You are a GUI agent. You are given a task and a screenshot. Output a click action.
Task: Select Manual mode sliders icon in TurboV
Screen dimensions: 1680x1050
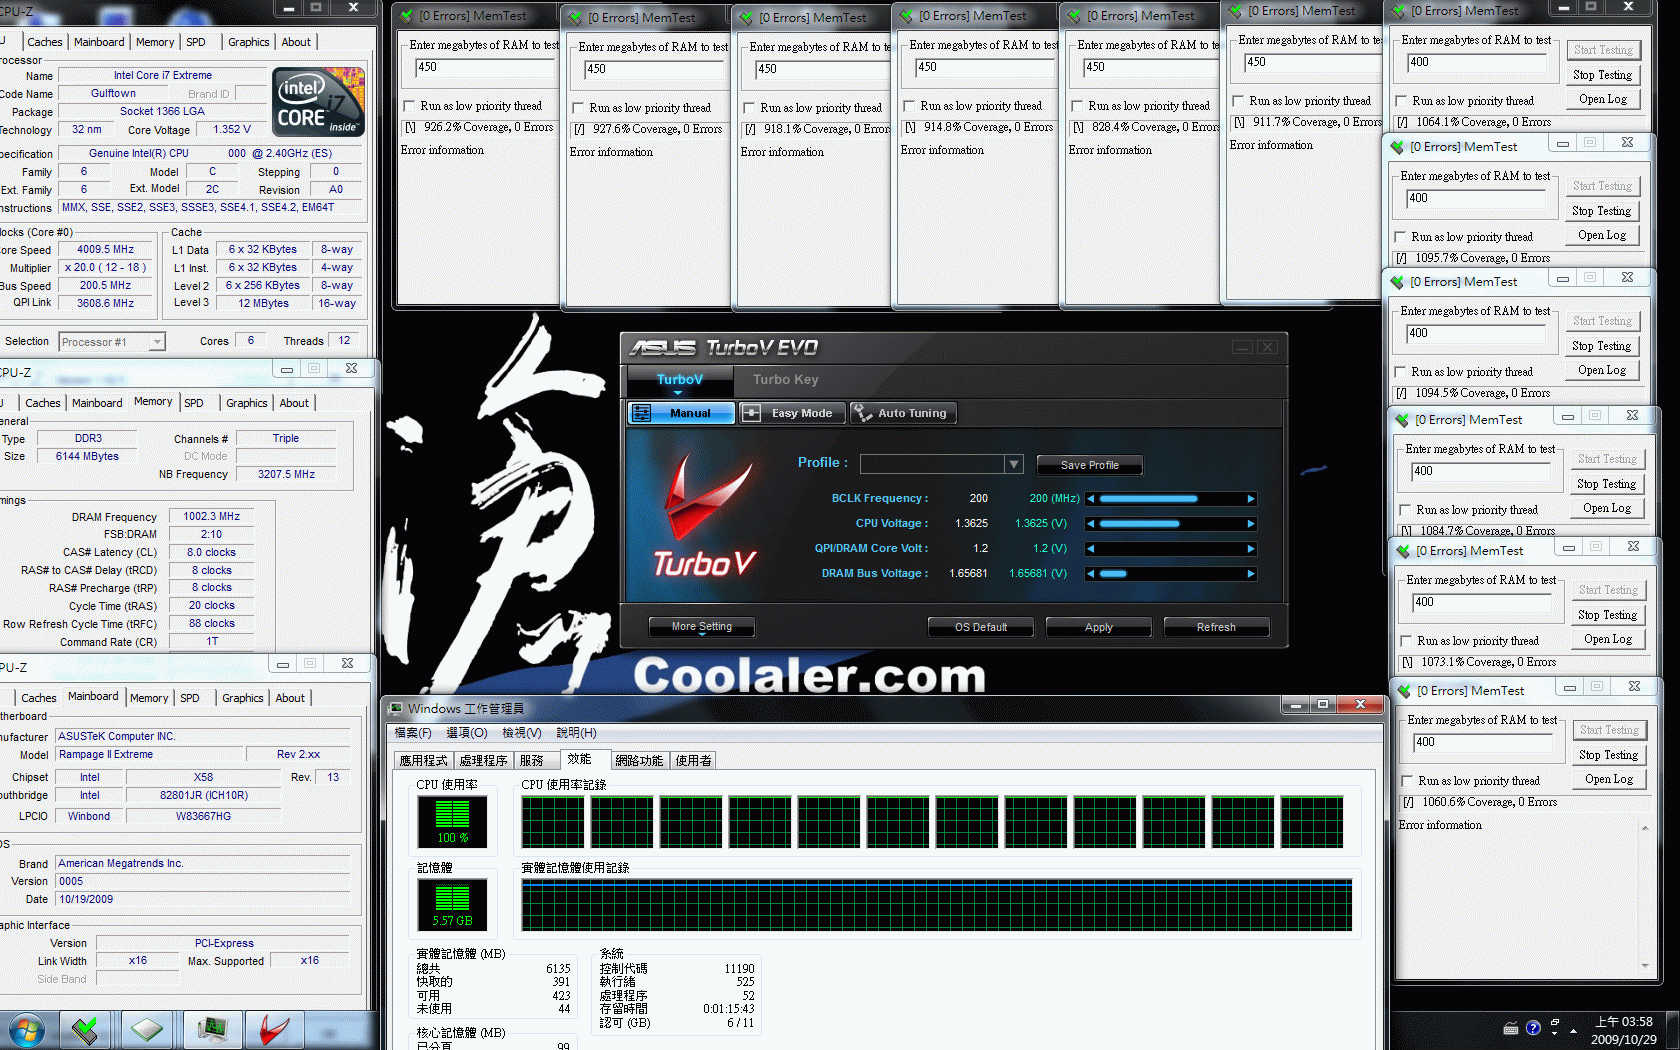tap(642, 413)
